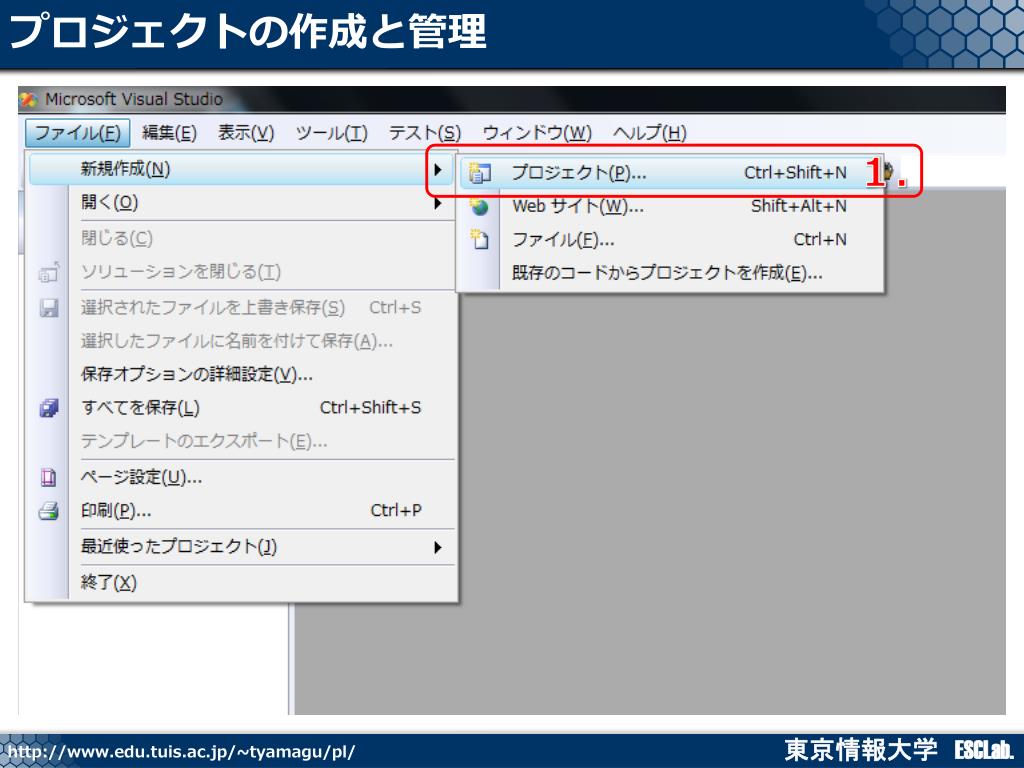The image size is (1024, 768).
Task: Click the floppy disk save icon
Action: (49, 308)
